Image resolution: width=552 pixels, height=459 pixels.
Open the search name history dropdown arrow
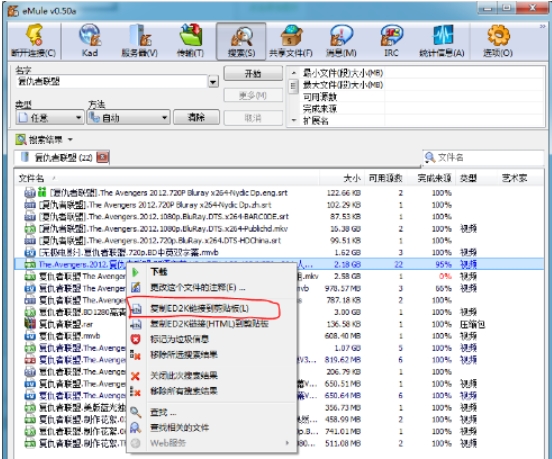tap(213, 82)
